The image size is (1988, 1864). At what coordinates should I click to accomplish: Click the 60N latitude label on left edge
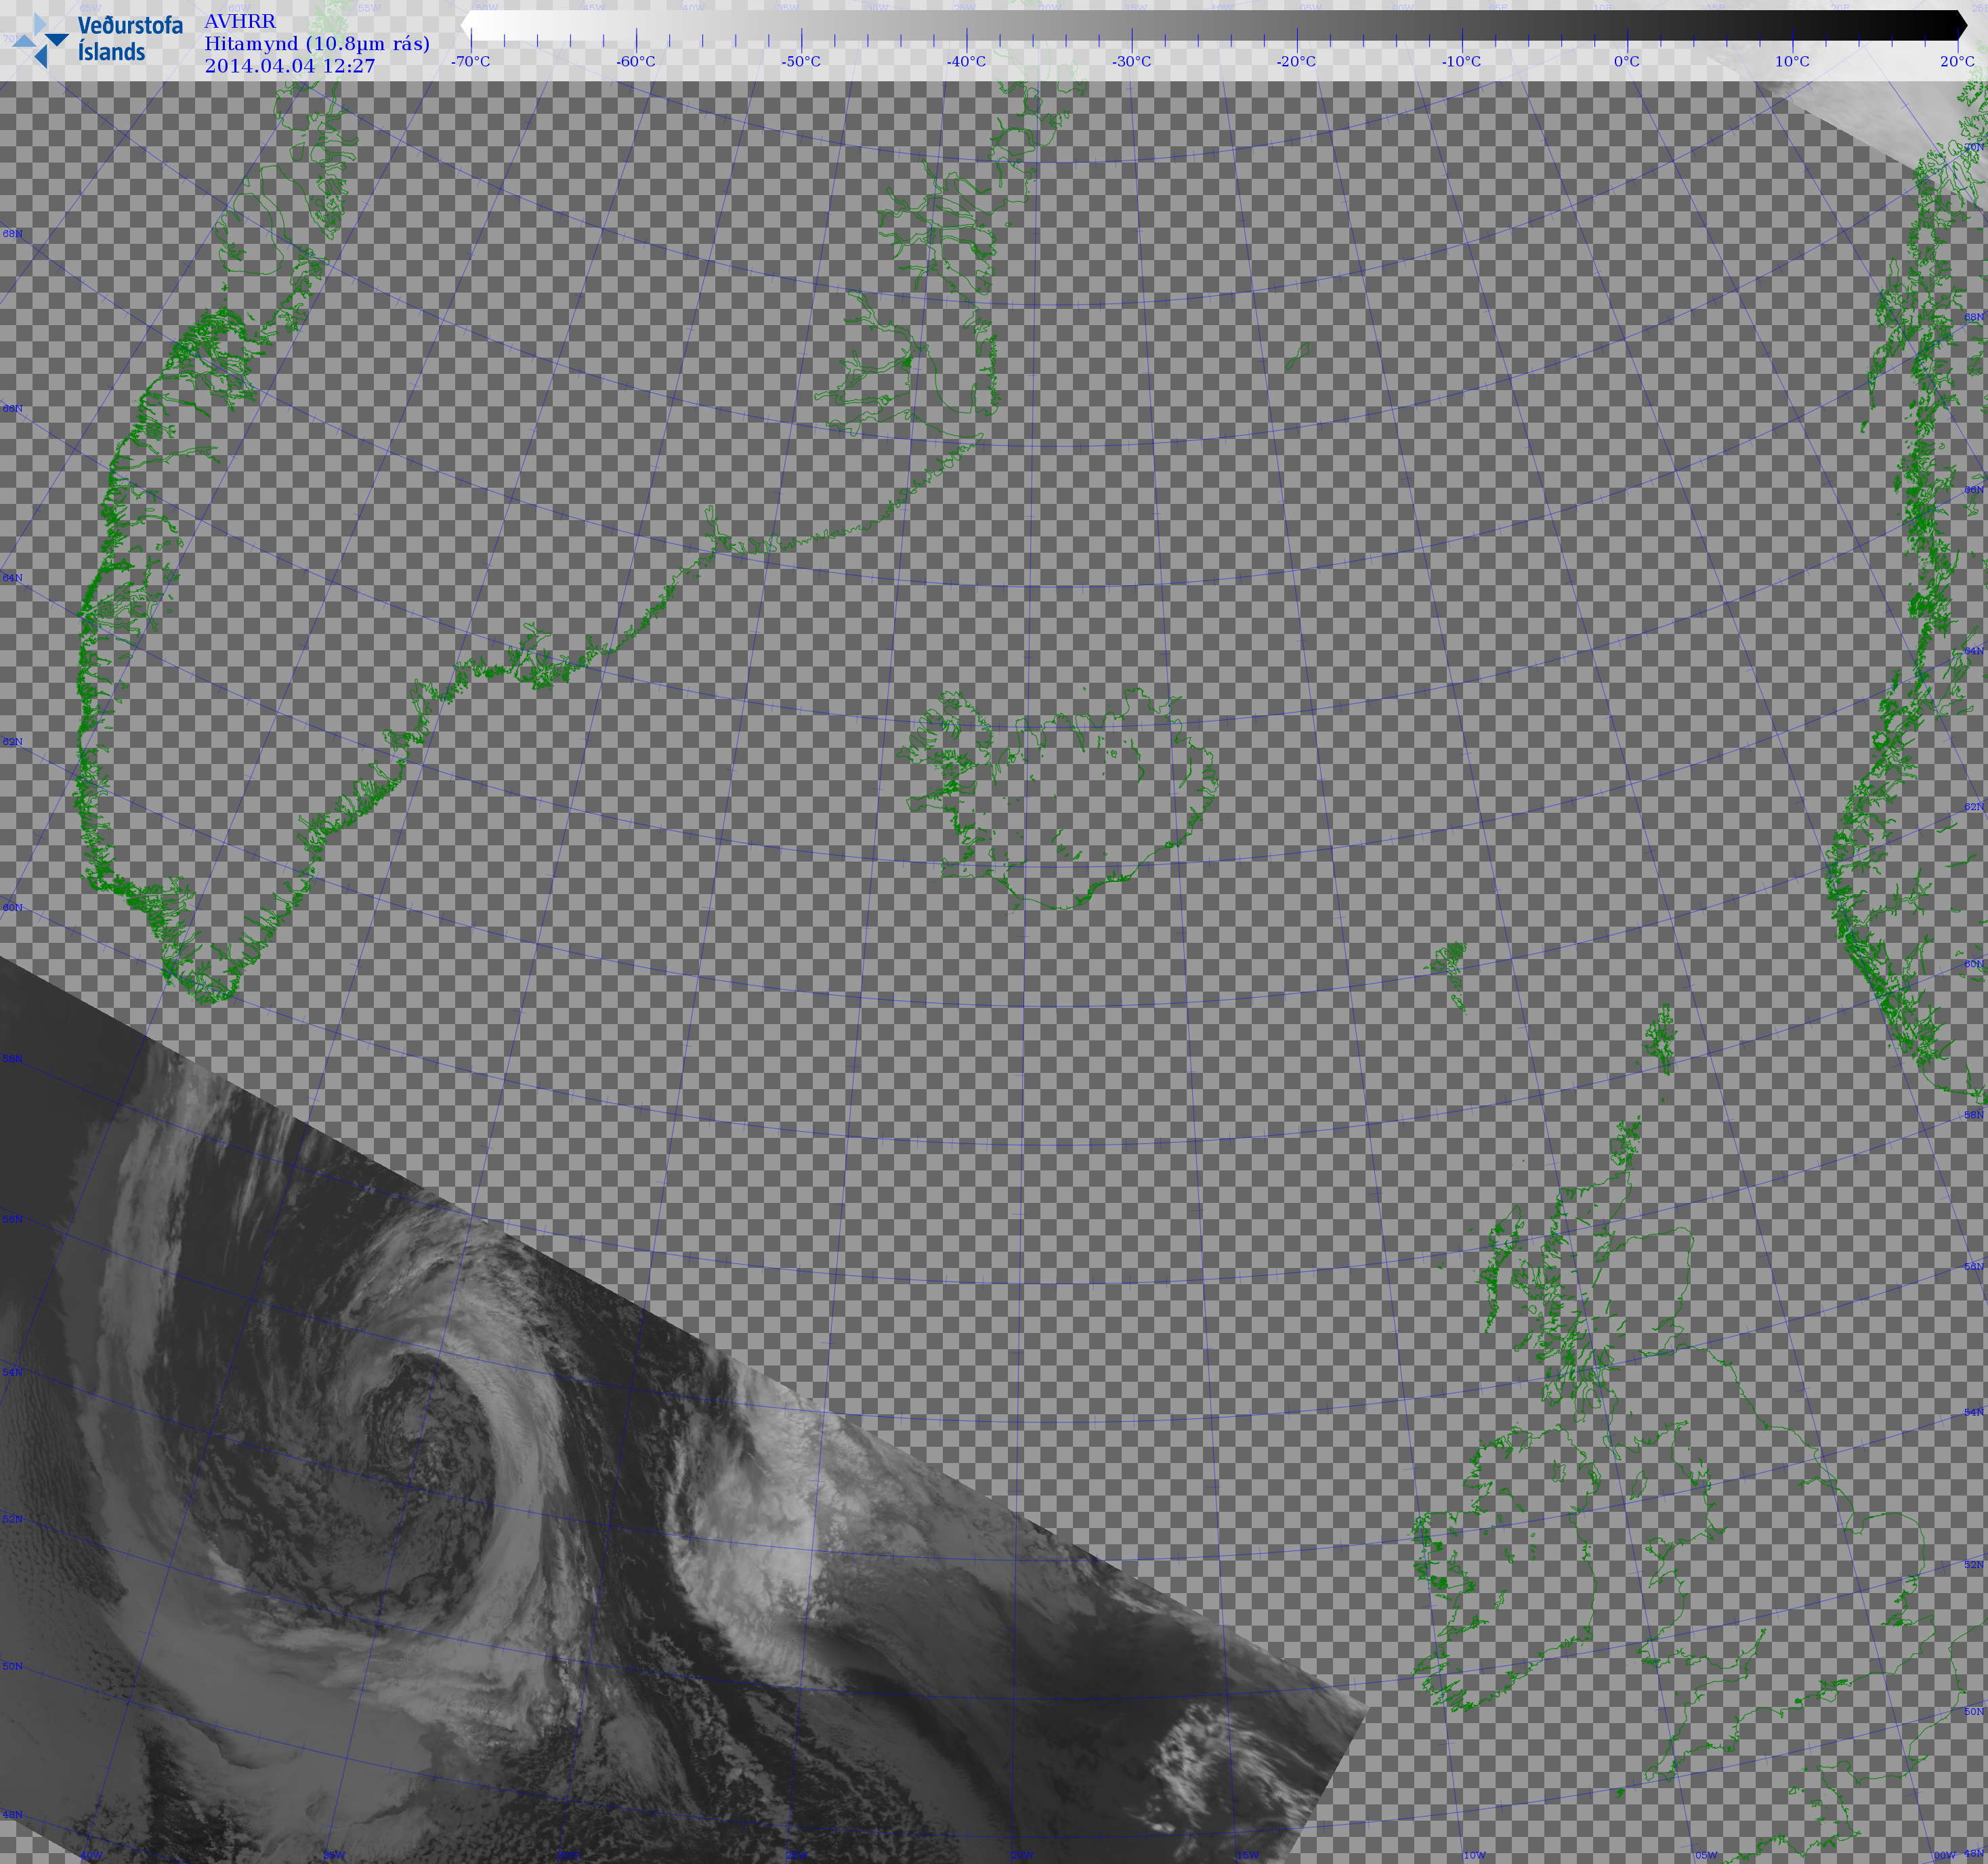point(12,908)
